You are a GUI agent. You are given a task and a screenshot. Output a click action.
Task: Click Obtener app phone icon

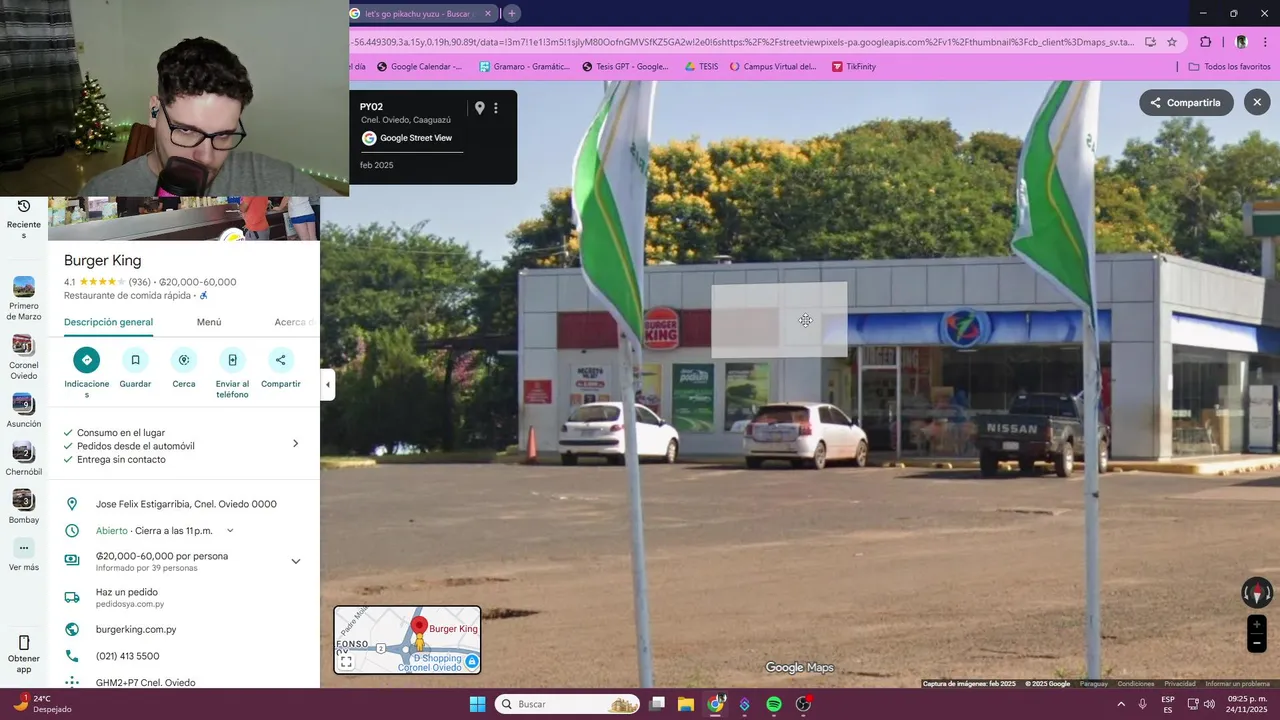(x=24, y=642)
